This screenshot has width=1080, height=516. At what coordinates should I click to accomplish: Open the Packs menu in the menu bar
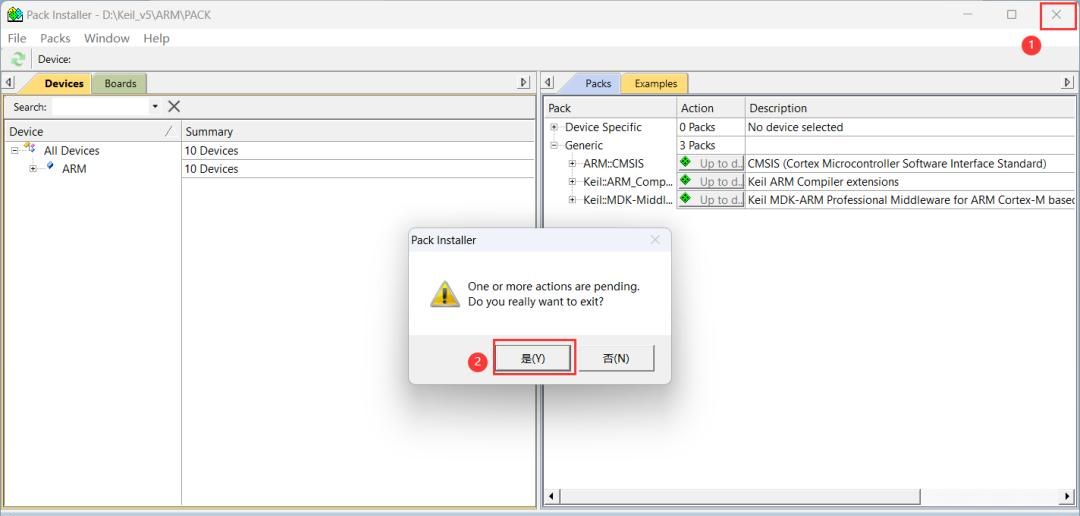click(x=55, y=38)
